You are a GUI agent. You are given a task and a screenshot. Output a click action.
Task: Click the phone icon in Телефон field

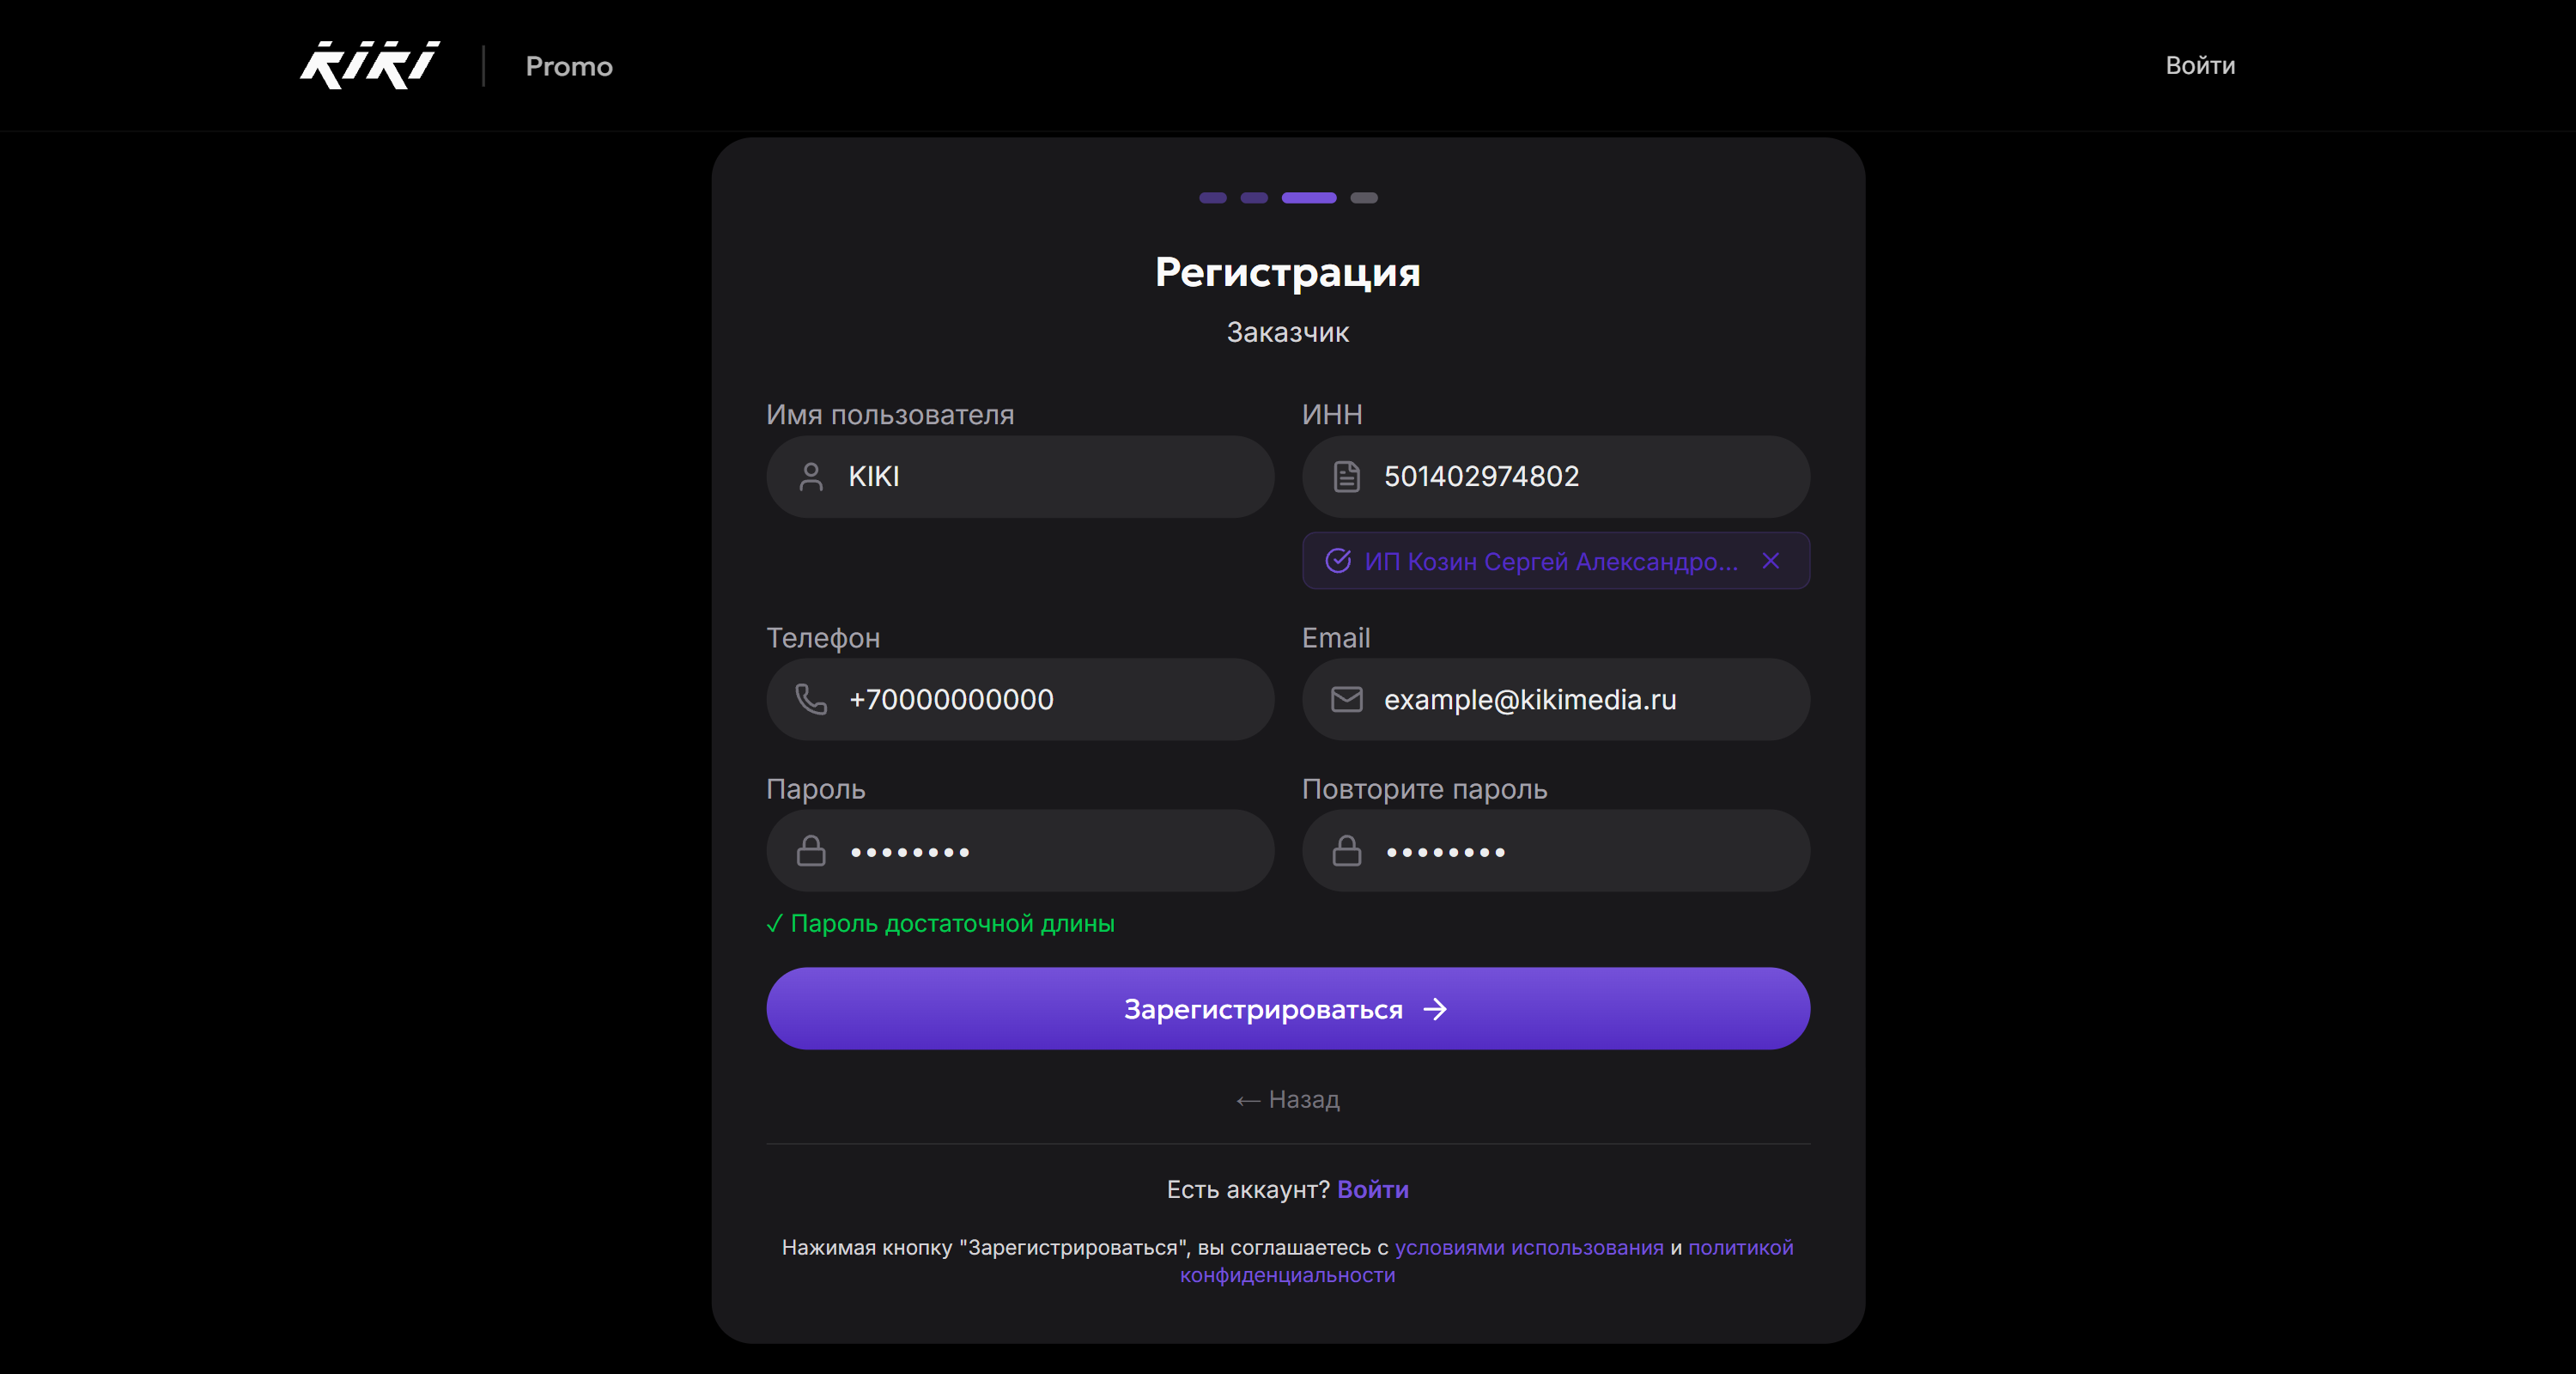[x=811, y=699]
